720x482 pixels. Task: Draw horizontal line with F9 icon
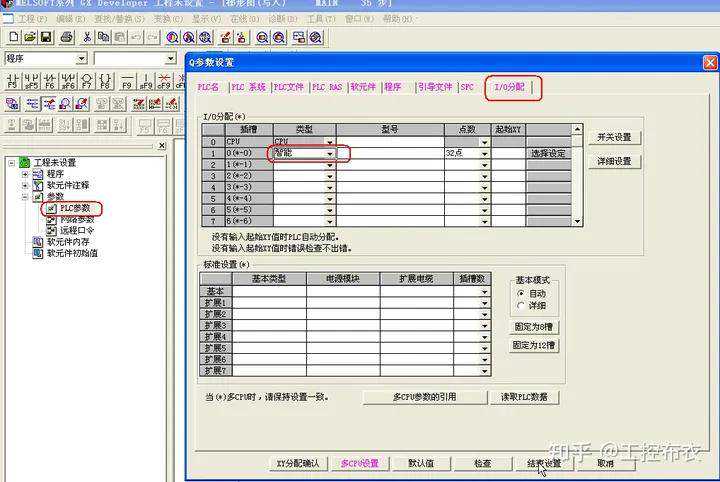[127, 81]
